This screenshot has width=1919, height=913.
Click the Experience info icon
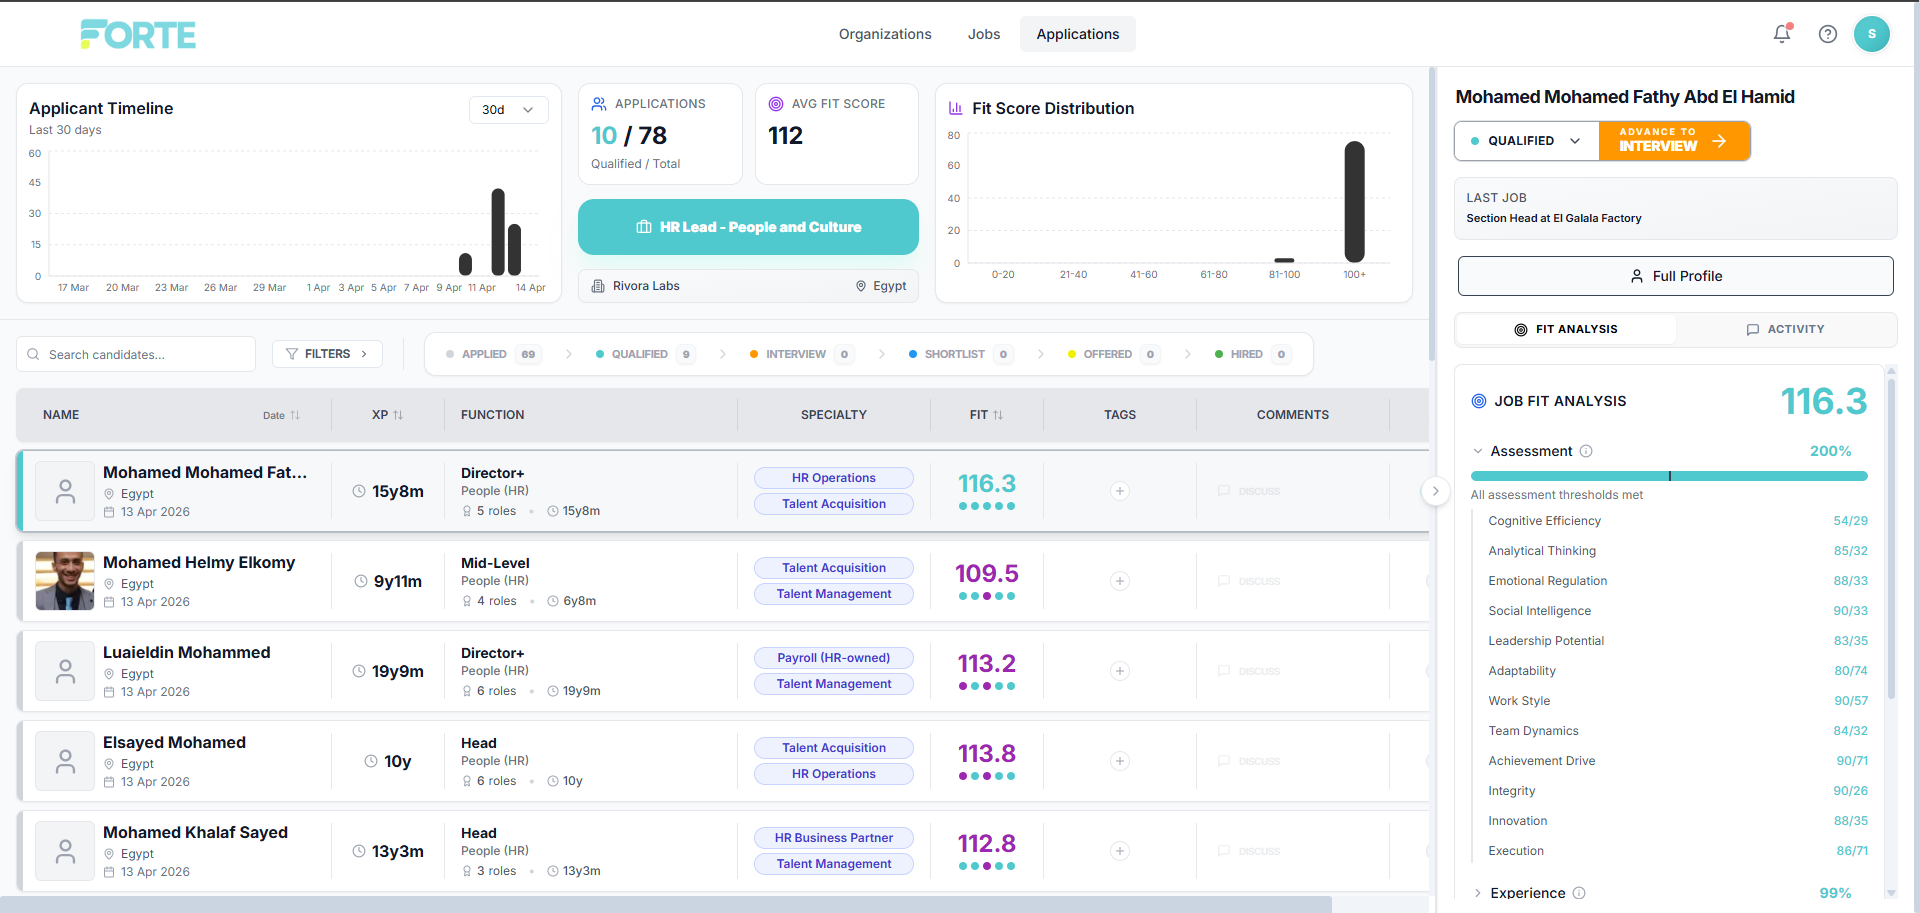[1579, 893]
